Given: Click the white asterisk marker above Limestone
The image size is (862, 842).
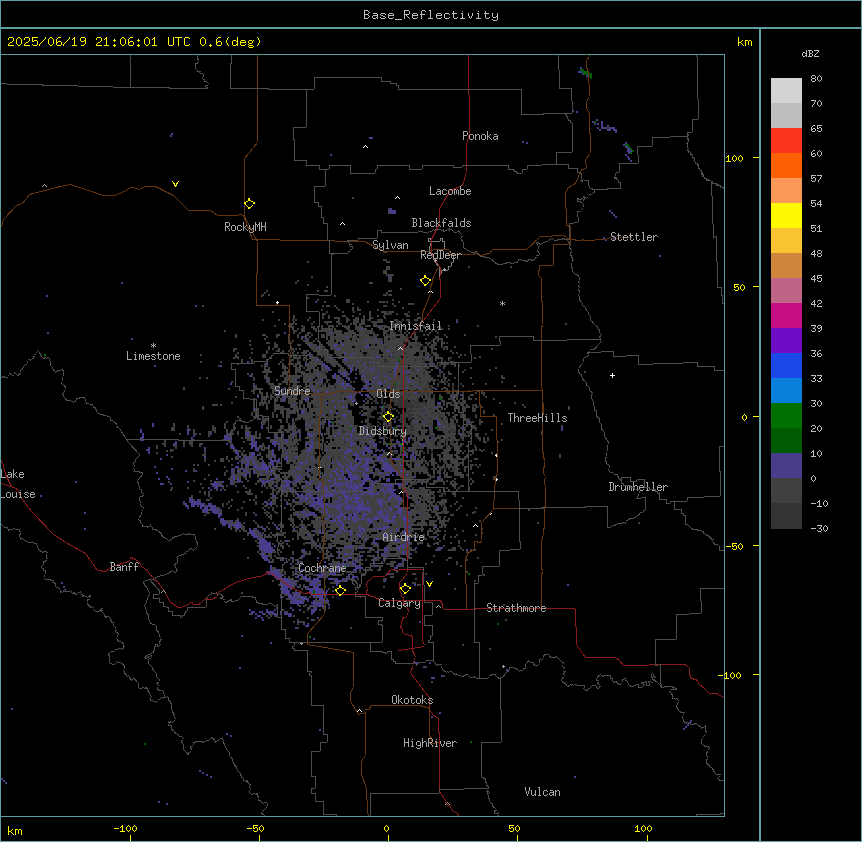Looking at the screenshot, I should tap(153, 346).
